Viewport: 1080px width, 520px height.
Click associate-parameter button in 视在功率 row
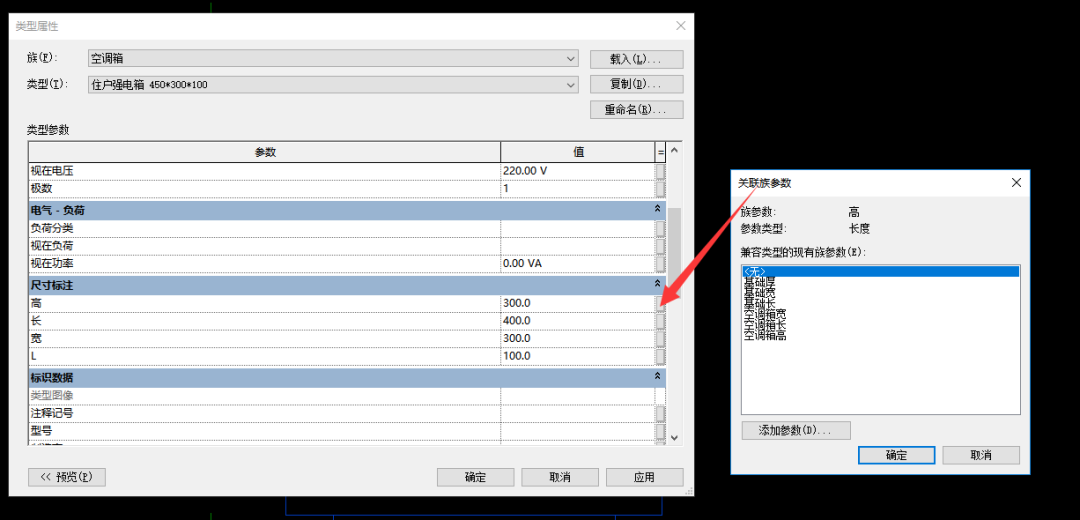tap(660, 264)
